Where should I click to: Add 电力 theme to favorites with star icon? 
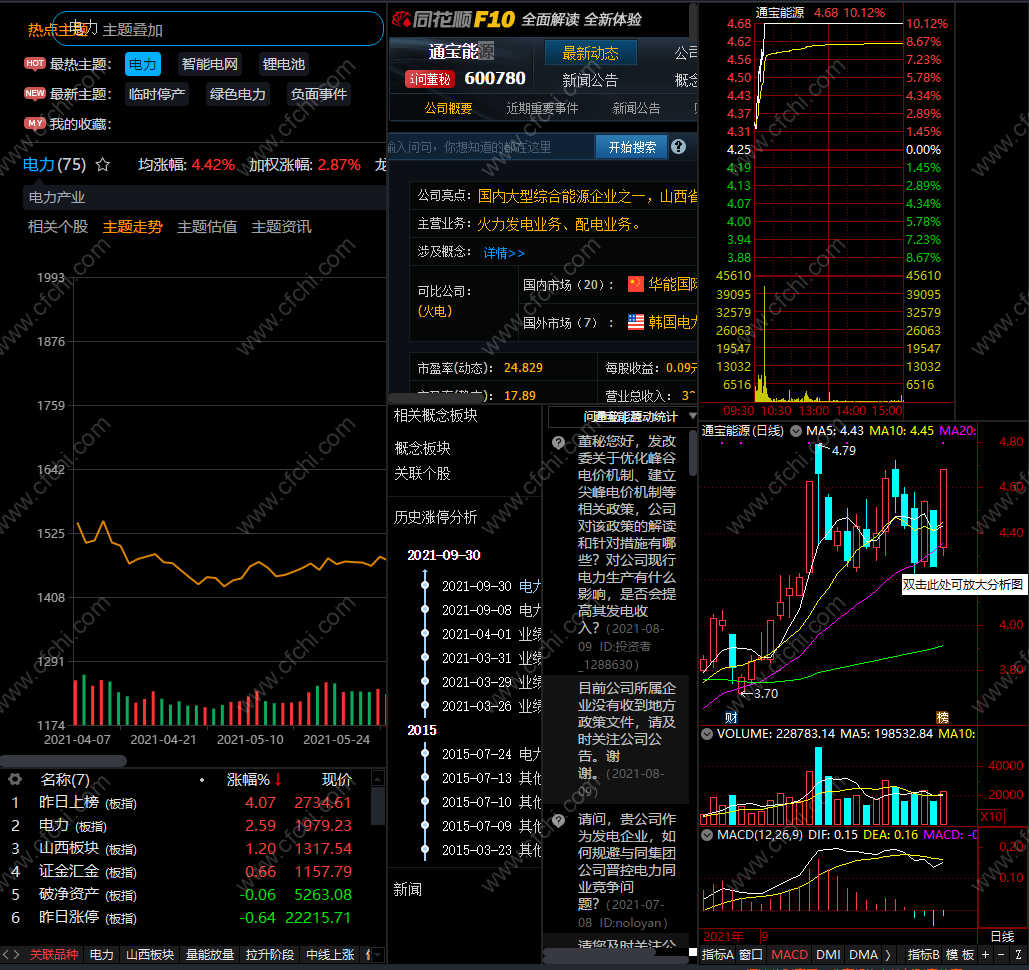102,165
